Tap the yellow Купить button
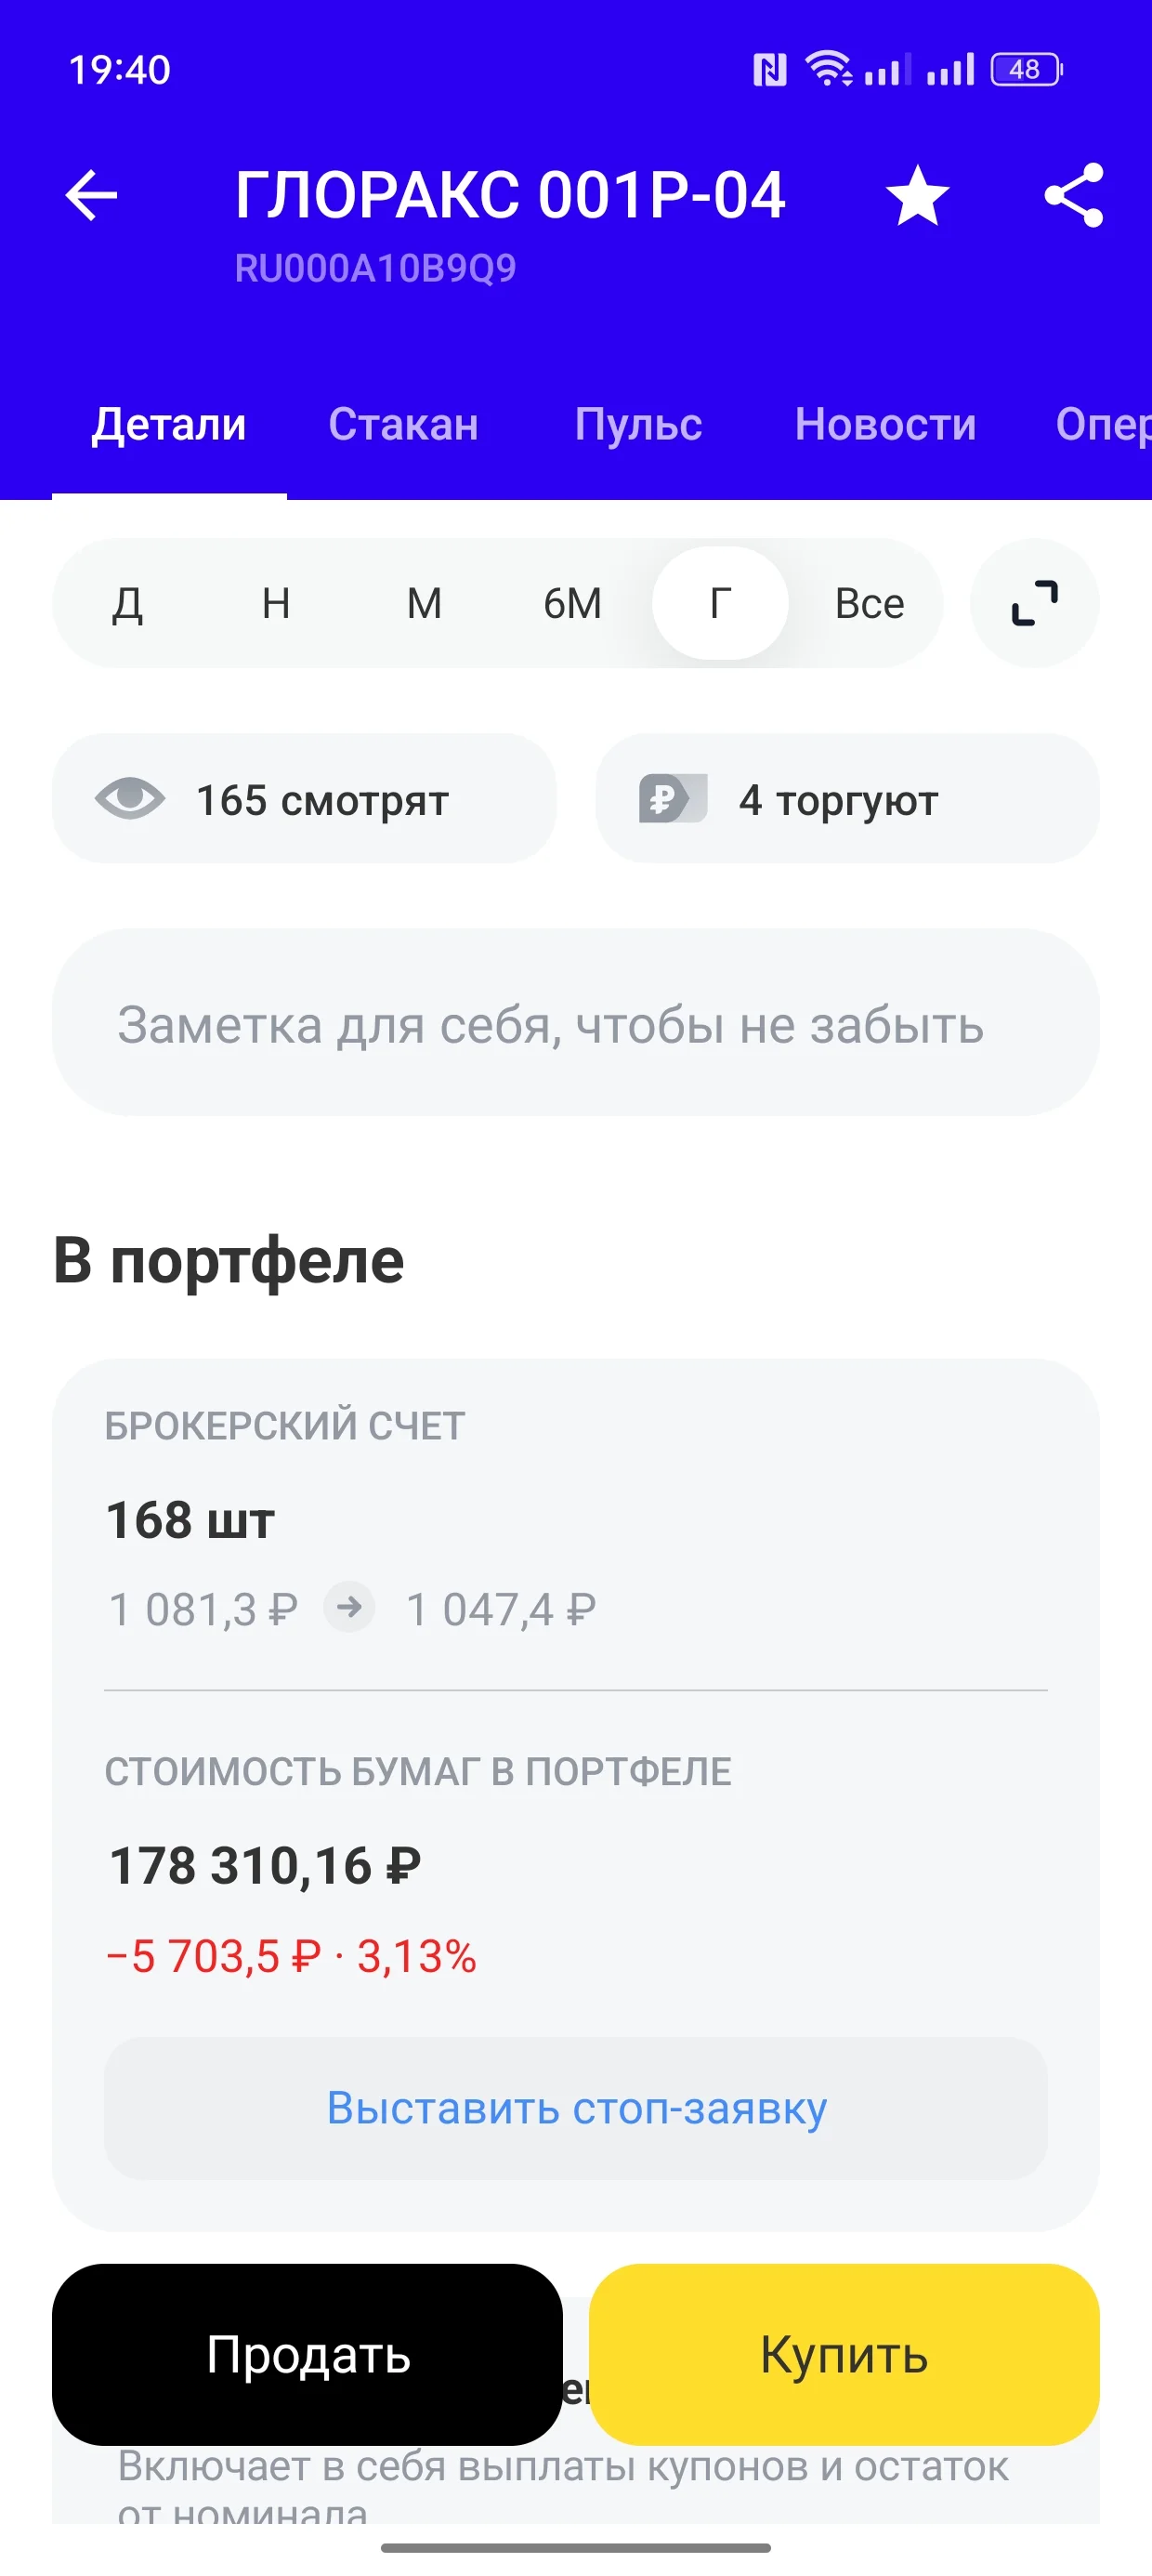The width and height of the screenshot is (1152, 2576). [844, 2355]
